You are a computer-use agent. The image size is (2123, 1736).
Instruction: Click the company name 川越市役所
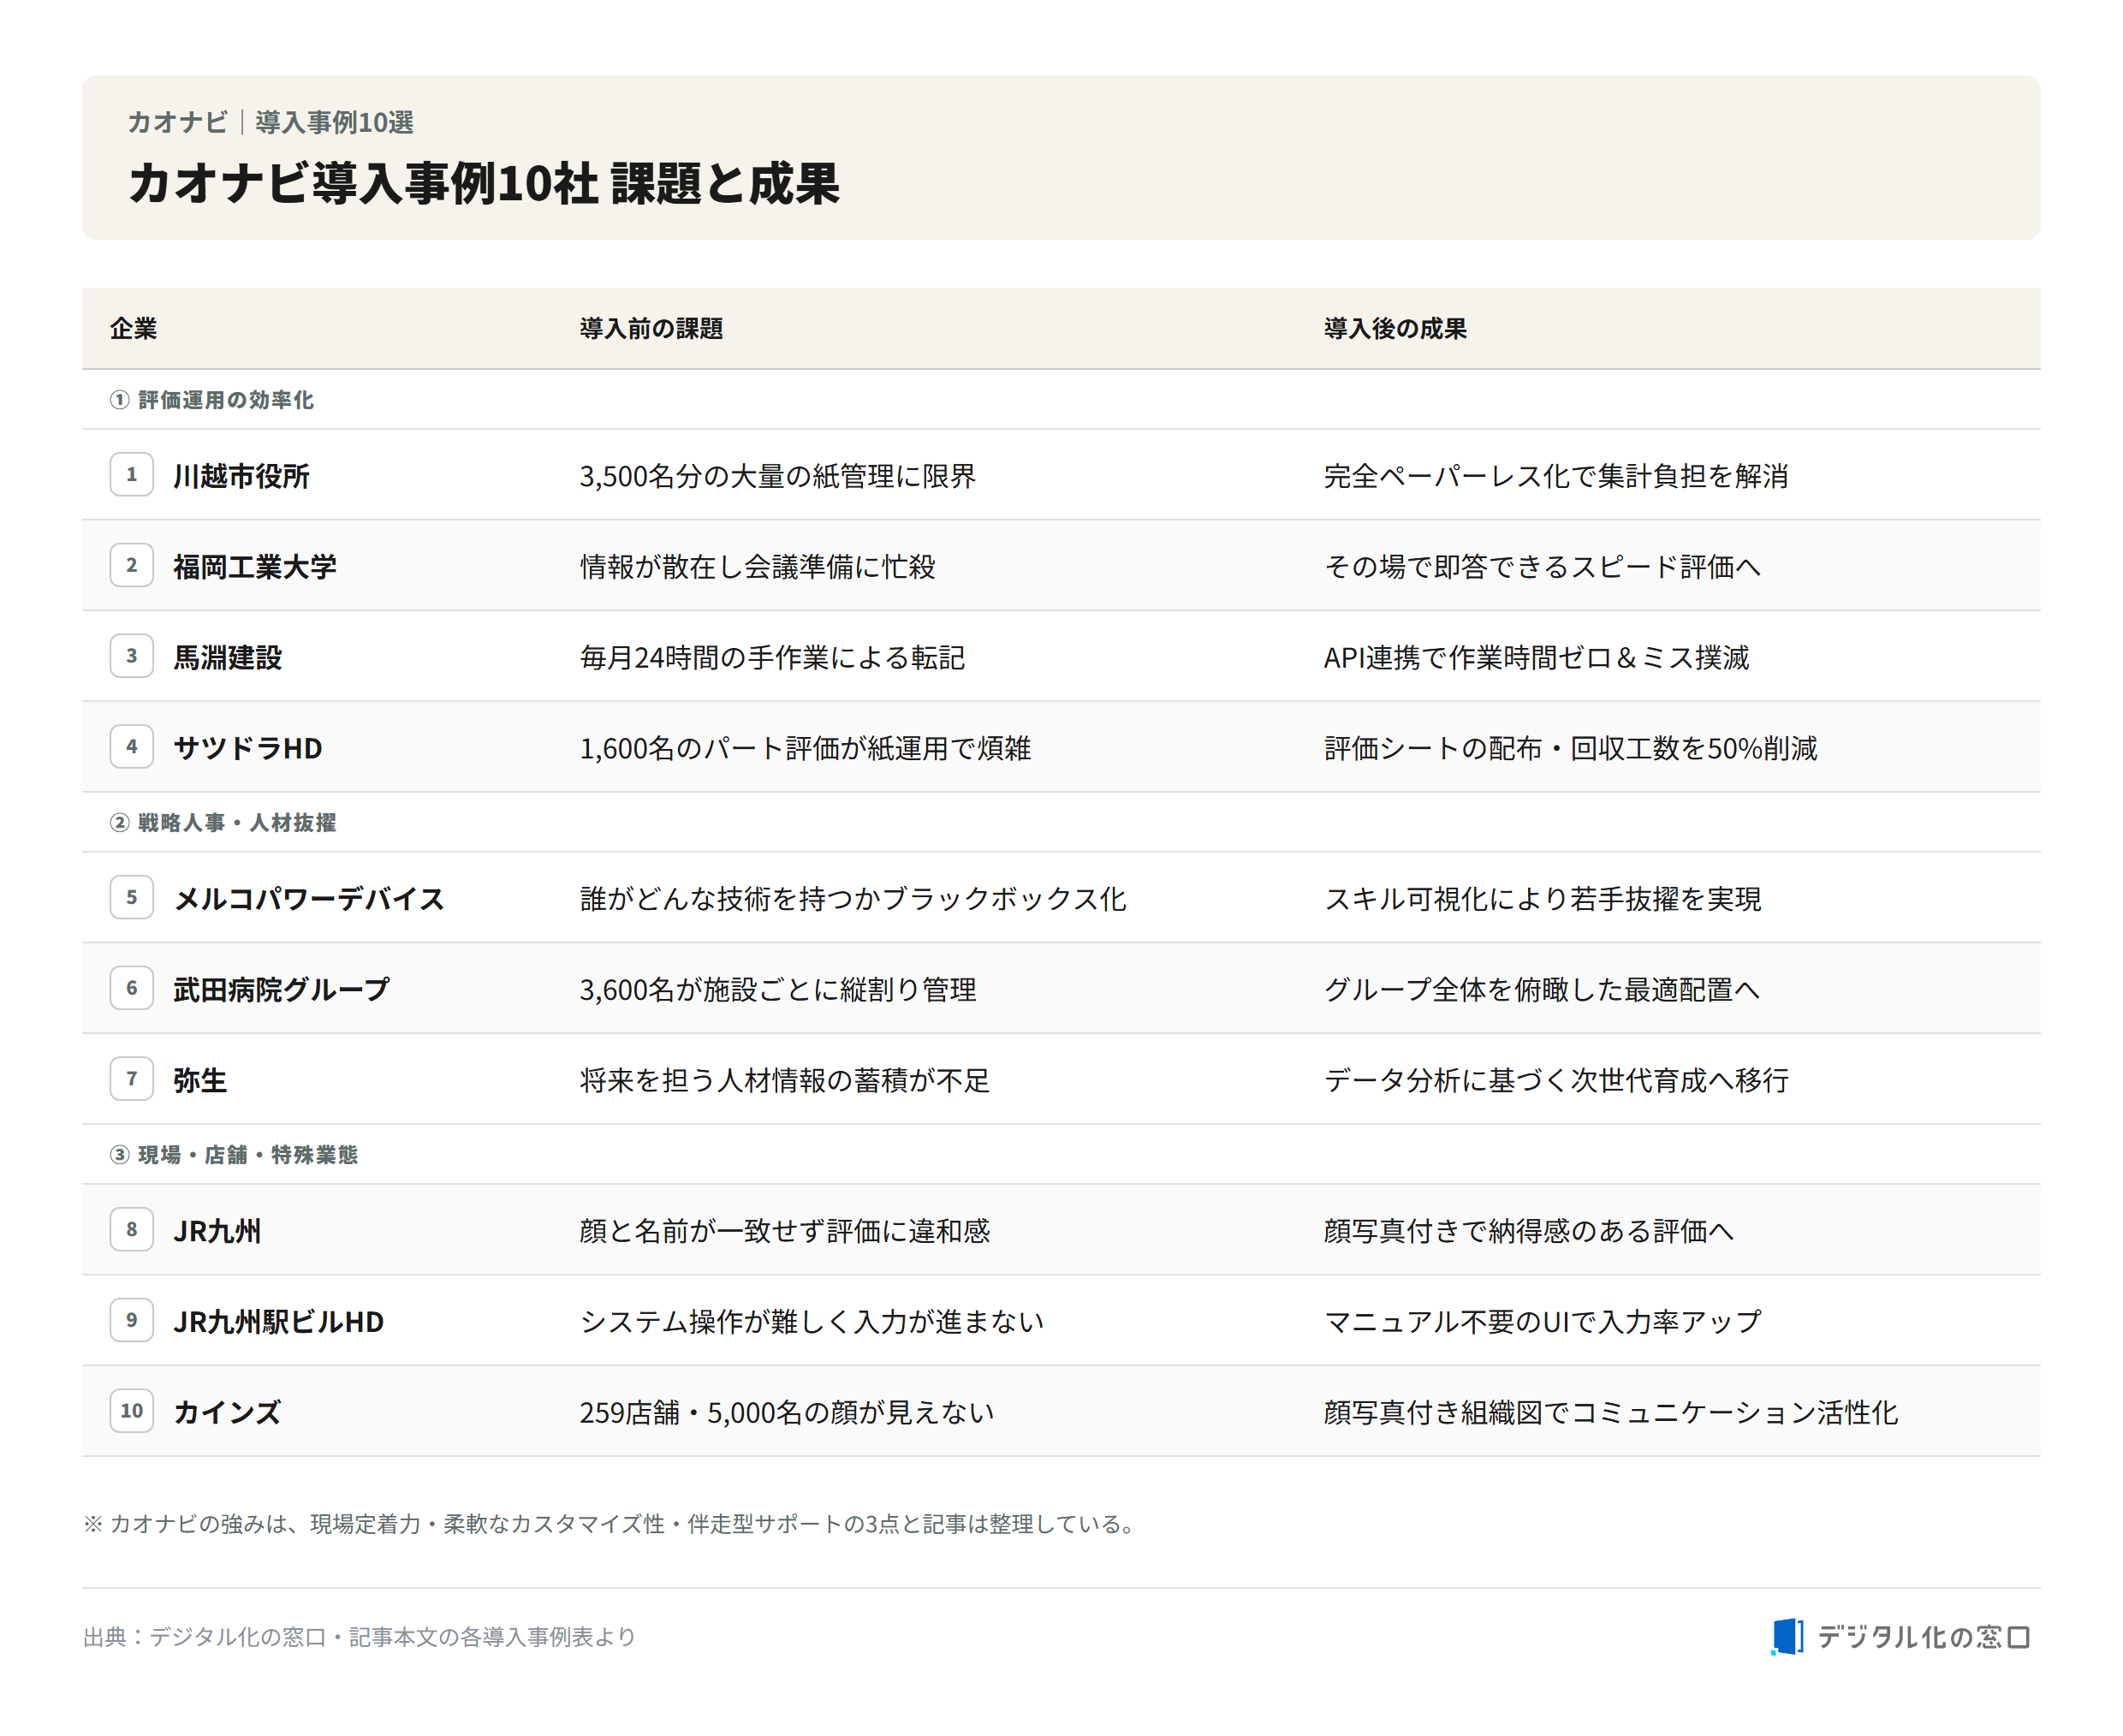(x=241, y=476)
